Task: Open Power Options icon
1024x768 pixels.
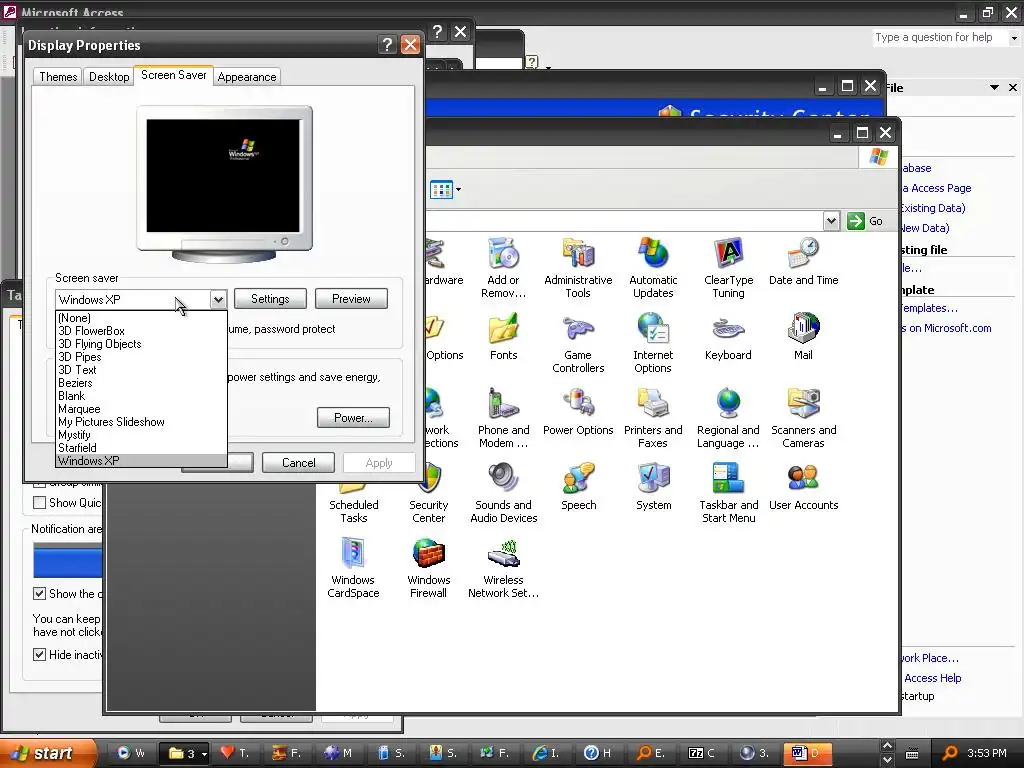Action: (578, 411)
